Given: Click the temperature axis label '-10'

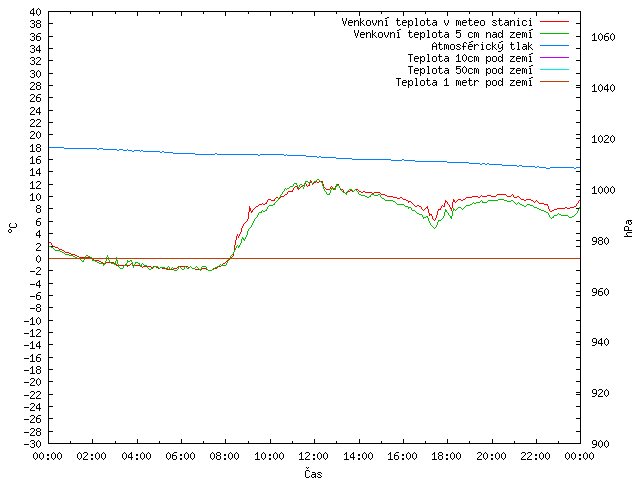Looking at the screenshot, I should pyautogui.click(x=33, y=321).
